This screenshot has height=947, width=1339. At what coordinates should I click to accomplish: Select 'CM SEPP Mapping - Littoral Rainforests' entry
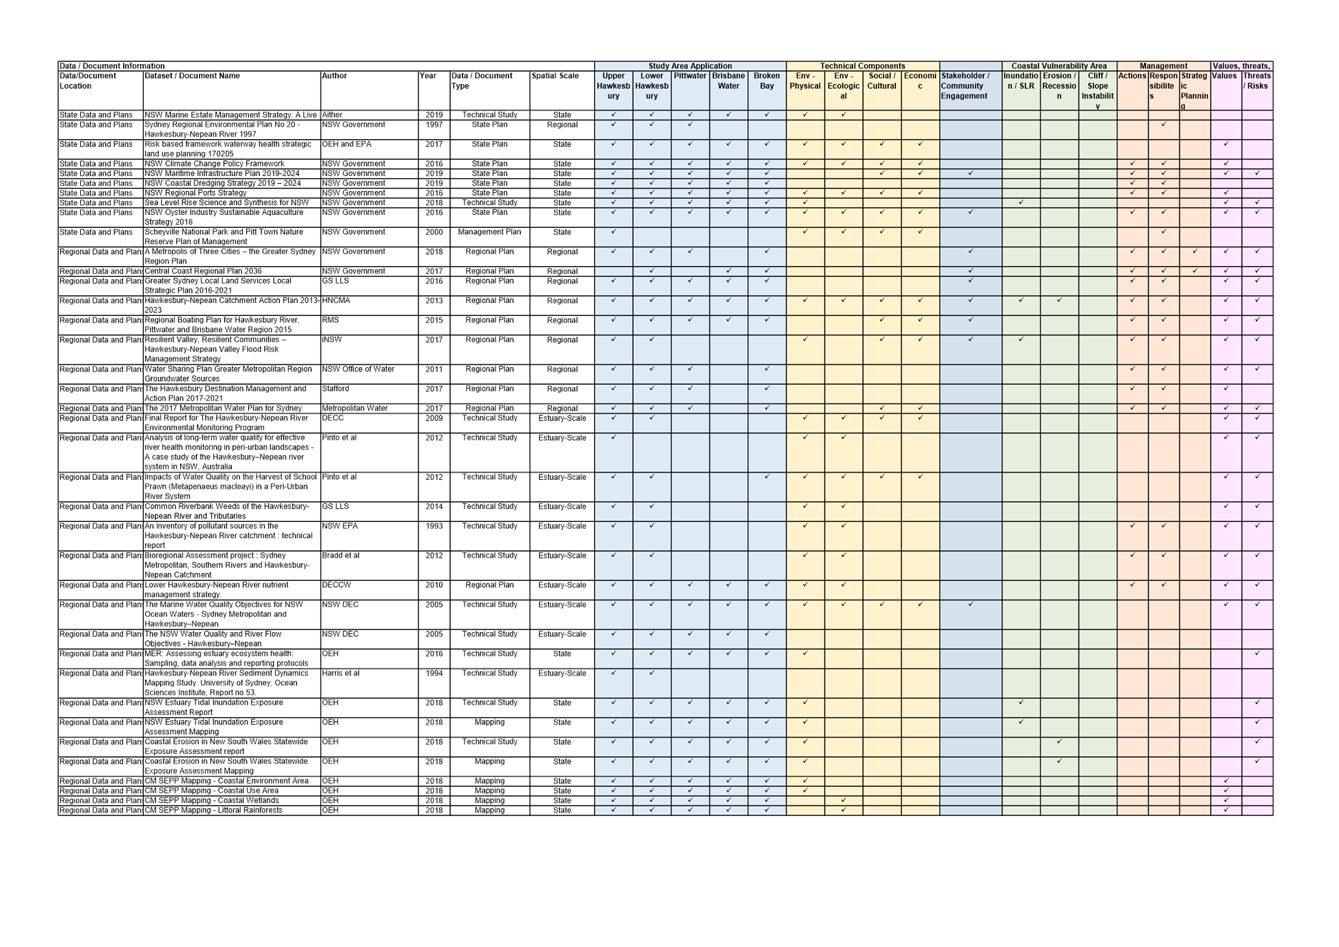coord(231,810)
